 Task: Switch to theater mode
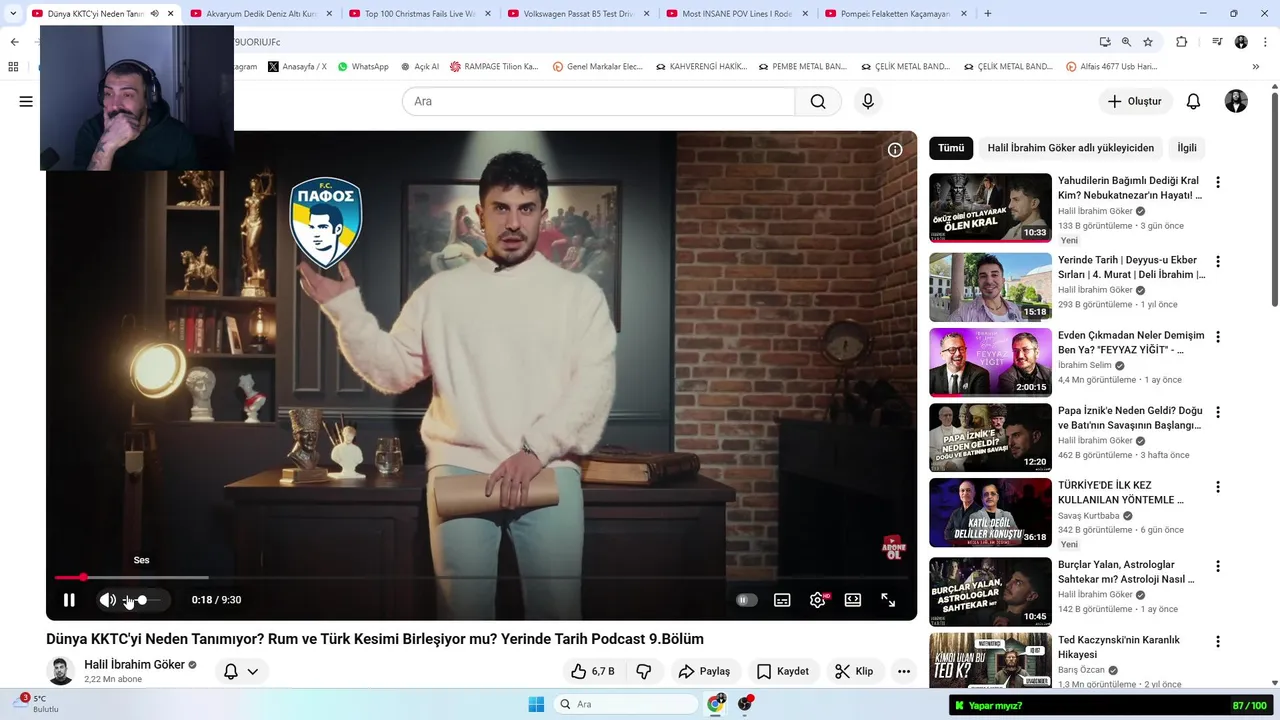tap(853, 600)
